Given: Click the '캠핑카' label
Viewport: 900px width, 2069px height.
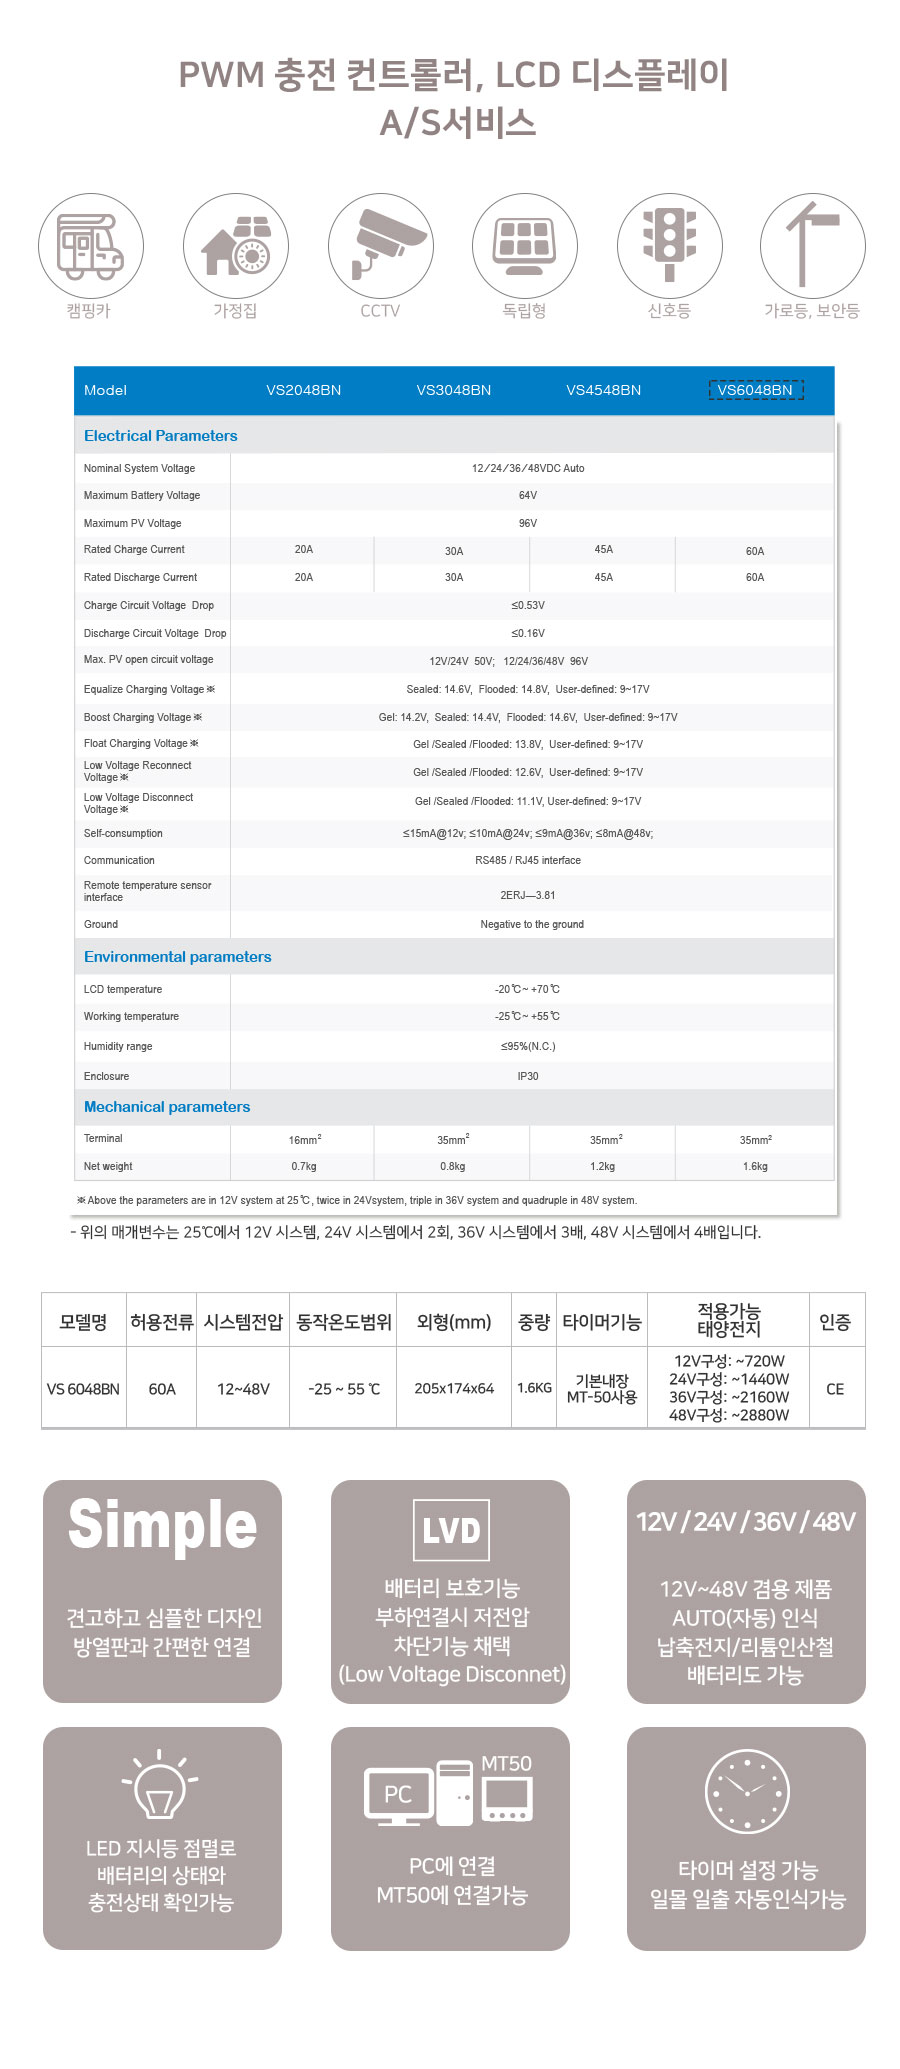Looking at the screenshot, I should coord(89,311).
